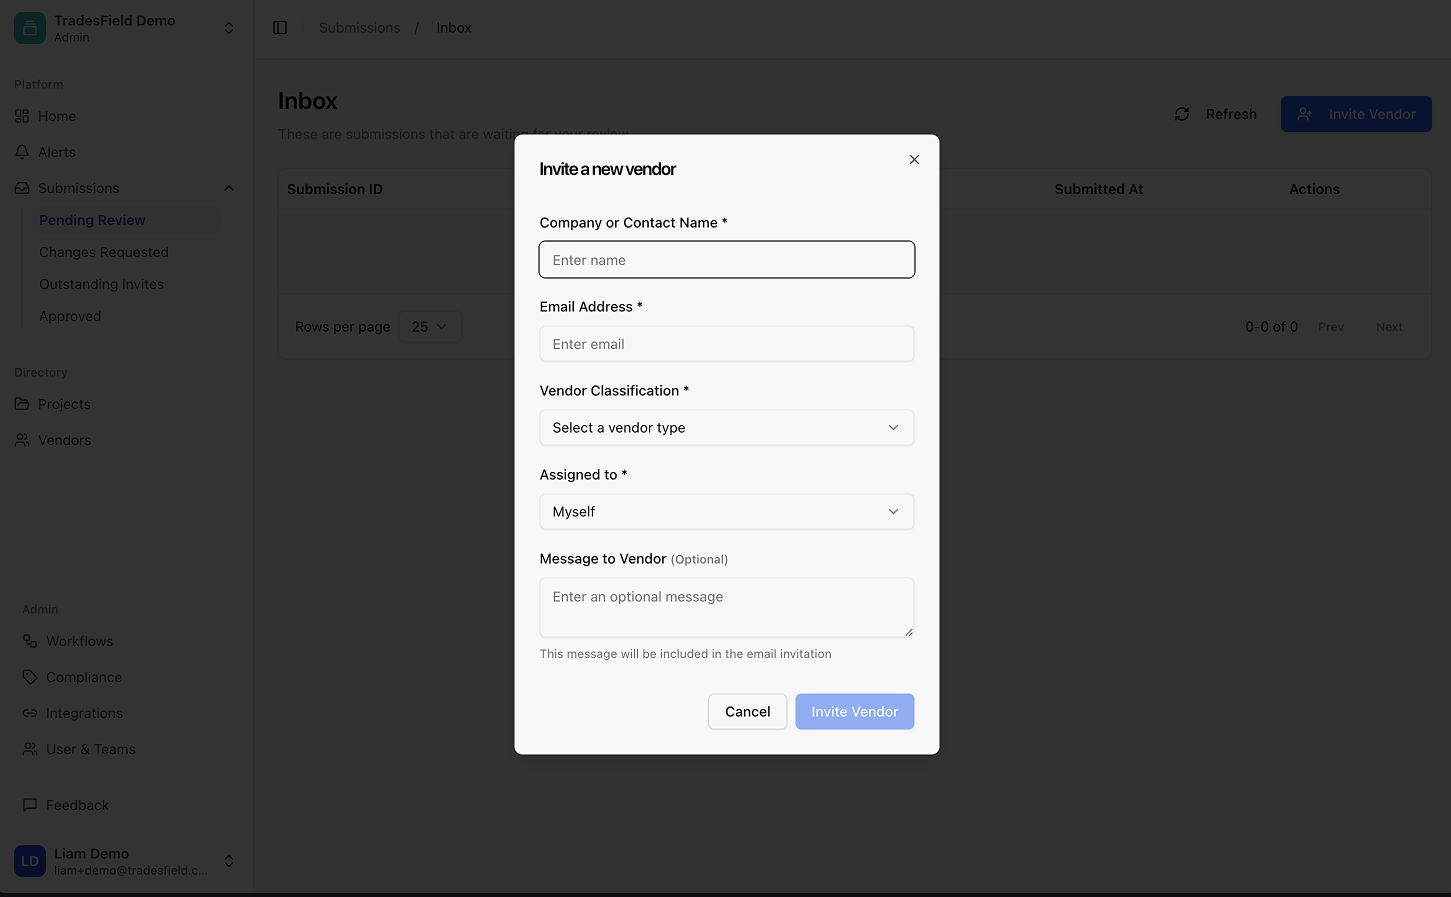Open the workspace switcher chevrons beside TradesField Demo
Screen dimensions: 1451x897
(x=229, y=28)
